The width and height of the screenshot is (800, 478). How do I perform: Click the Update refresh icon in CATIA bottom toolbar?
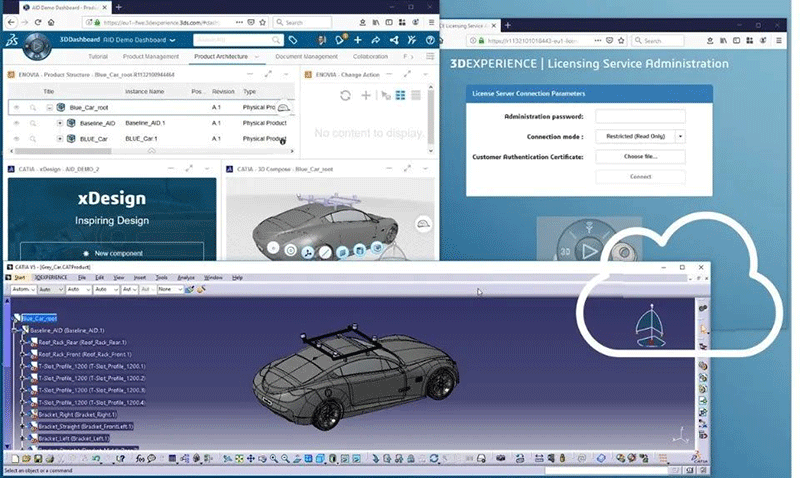(x=434, y=459)
